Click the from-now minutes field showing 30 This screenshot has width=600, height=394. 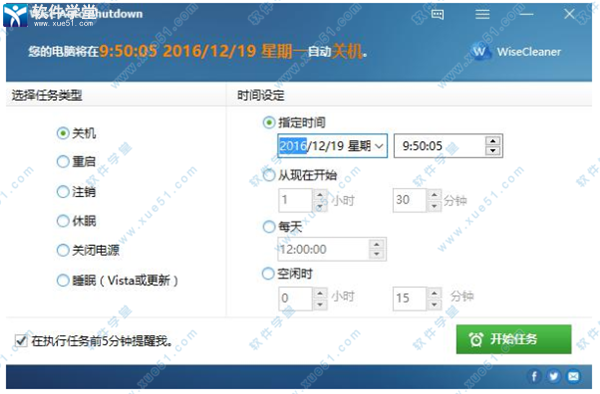(x=409, y=200)
